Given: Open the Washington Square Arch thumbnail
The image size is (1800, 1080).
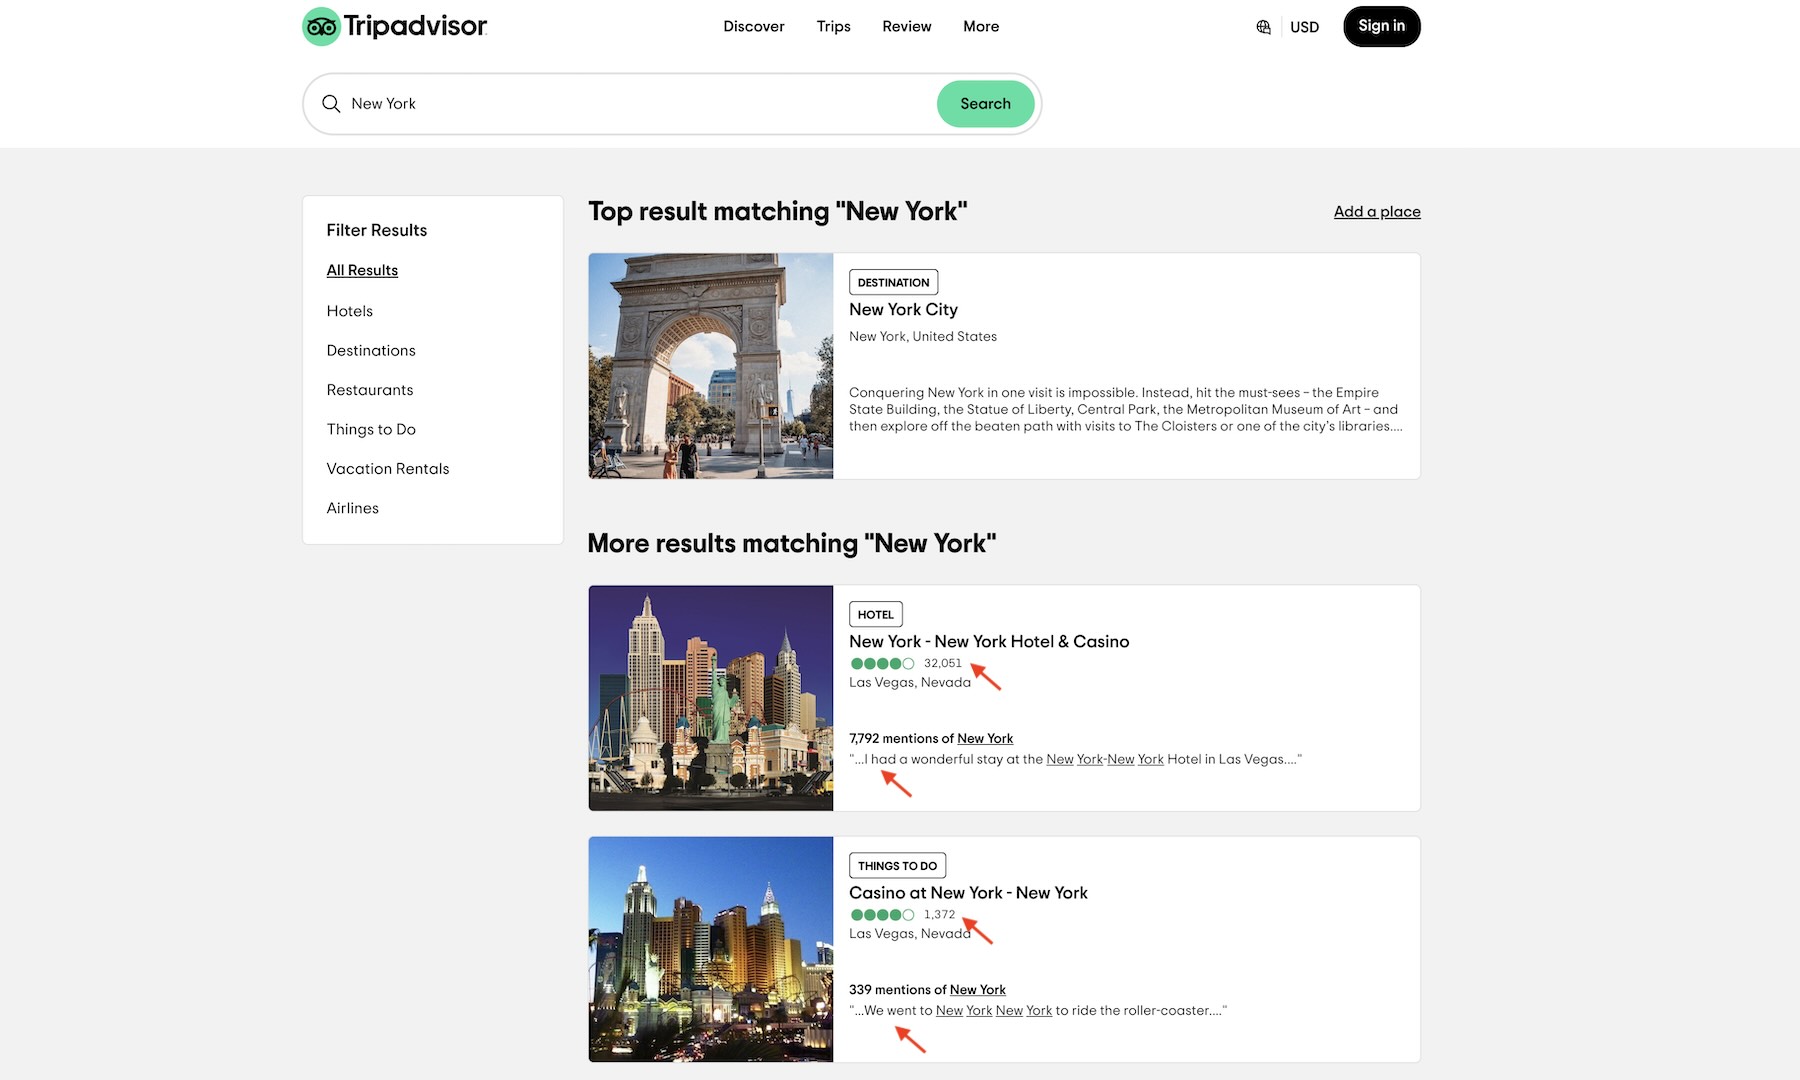Looking at the screenshot, I should coord(710,366).
